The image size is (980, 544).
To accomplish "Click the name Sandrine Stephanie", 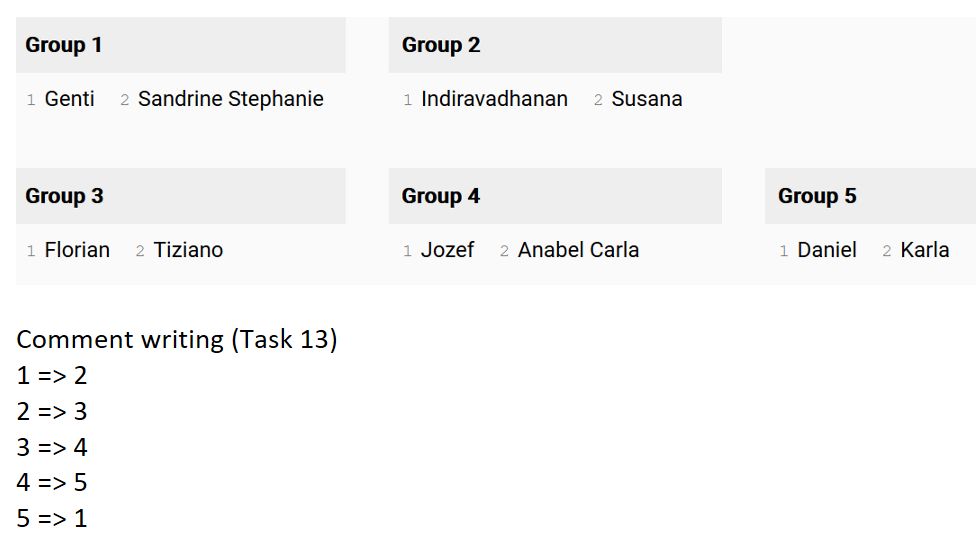I will point(231,99).
